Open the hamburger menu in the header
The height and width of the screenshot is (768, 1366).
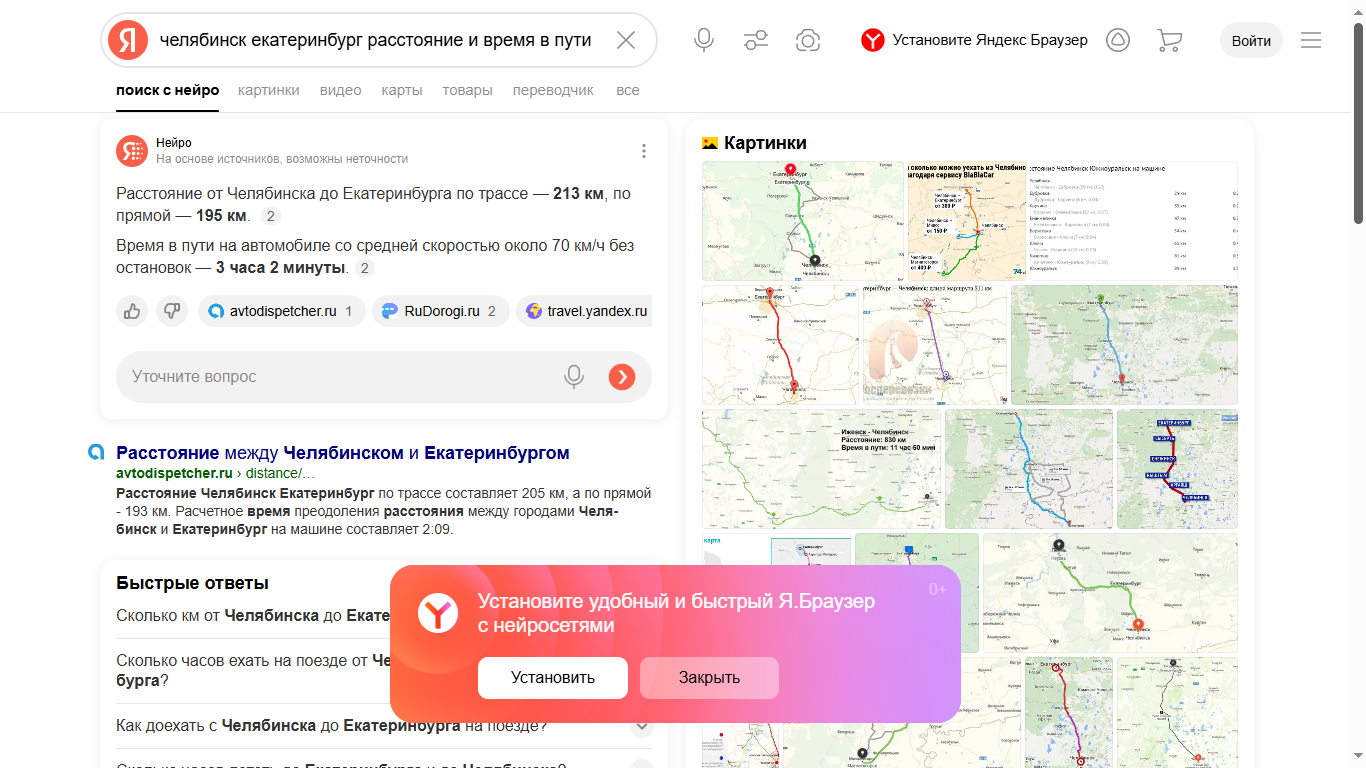[1311, 40]
